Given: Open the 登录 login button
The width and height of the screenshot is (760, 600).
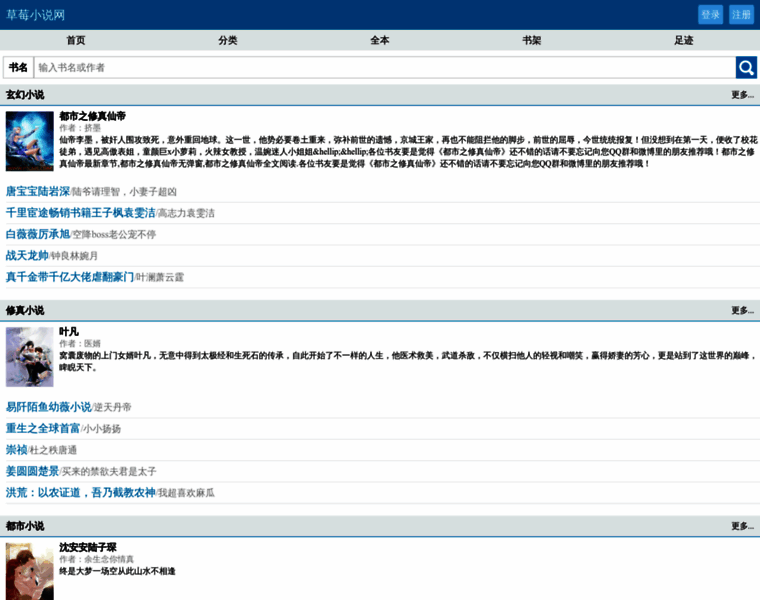Looking at the screenshot, I should pos(710,15).
